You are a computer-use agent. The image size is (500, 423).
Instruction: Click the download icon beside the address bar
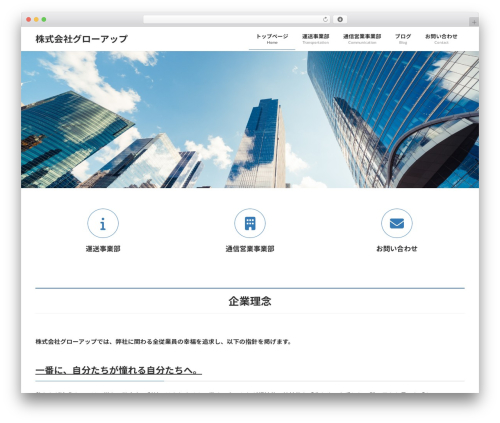(x=340, y=19)
